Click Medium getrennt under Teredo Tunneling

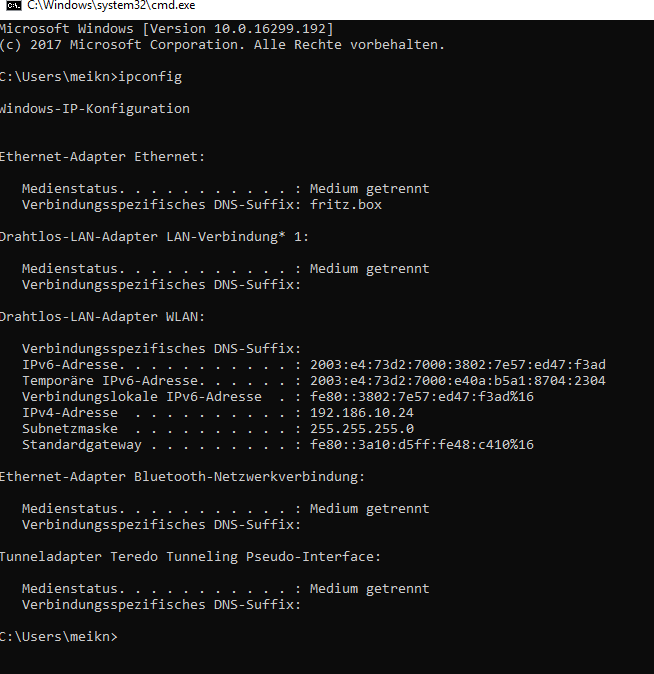tap(369, 588)
